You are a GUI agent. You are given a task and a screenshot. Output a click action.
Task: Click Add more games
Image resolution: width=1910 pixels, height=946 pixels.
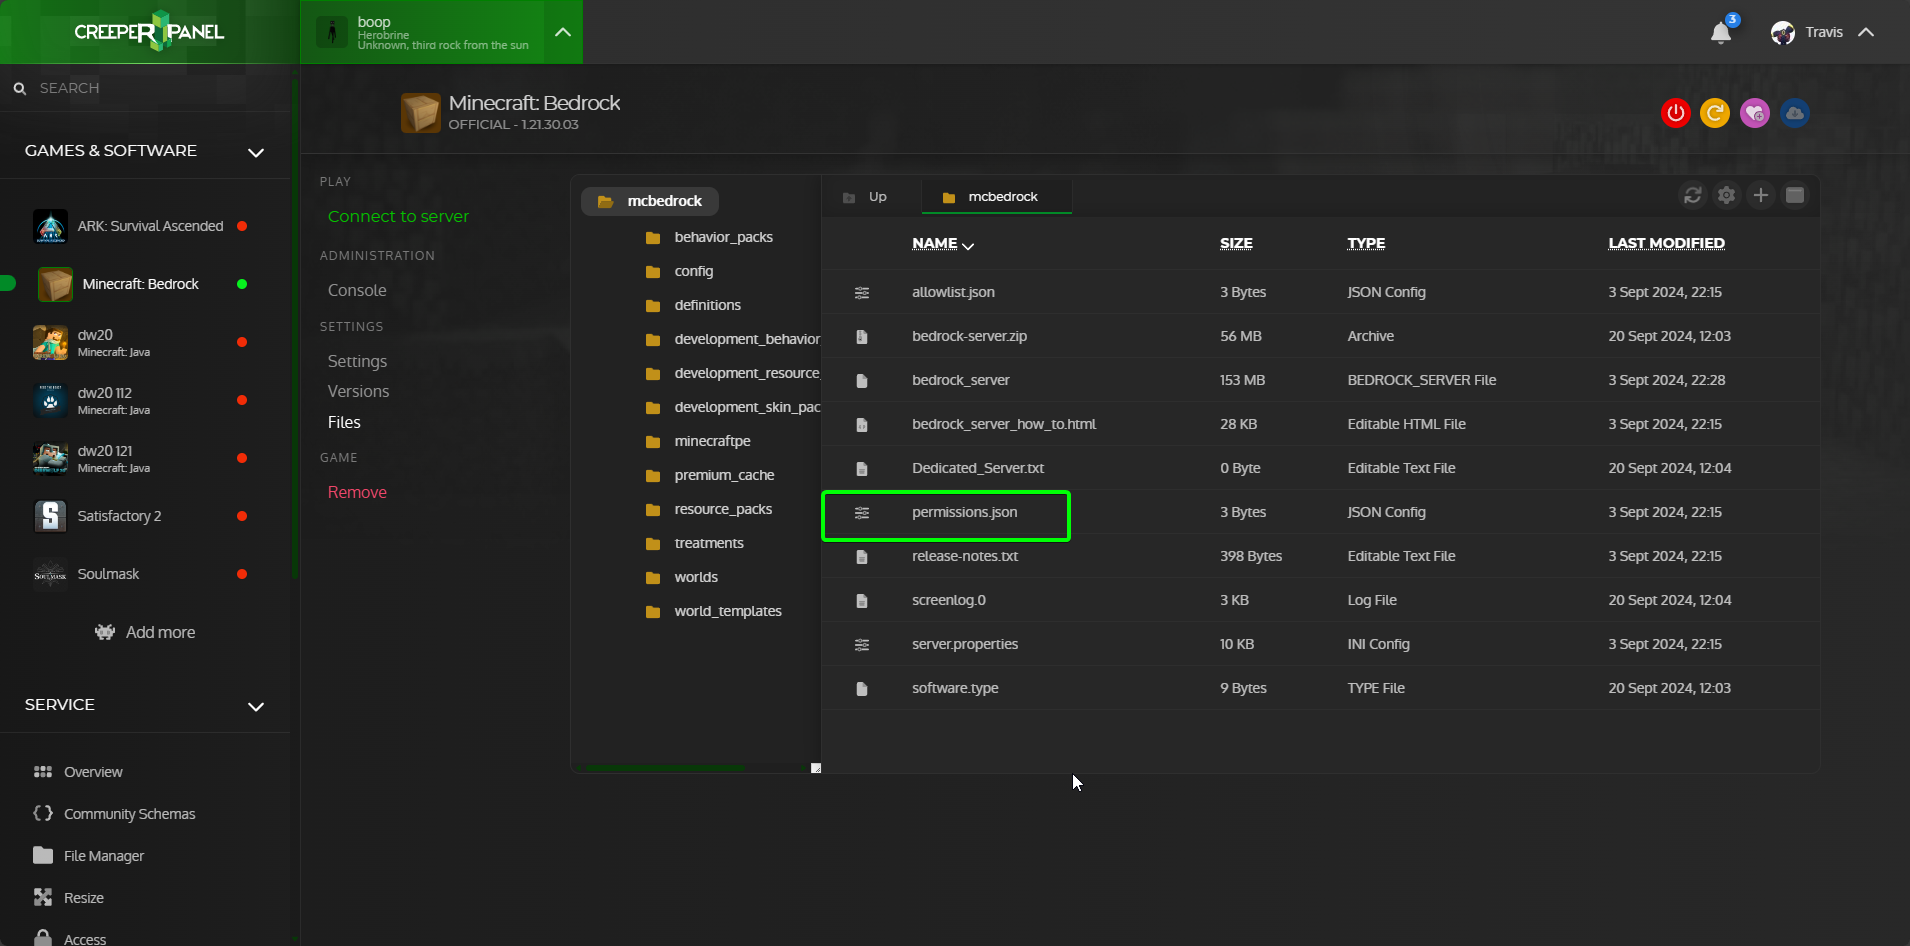tap(145, 632)
